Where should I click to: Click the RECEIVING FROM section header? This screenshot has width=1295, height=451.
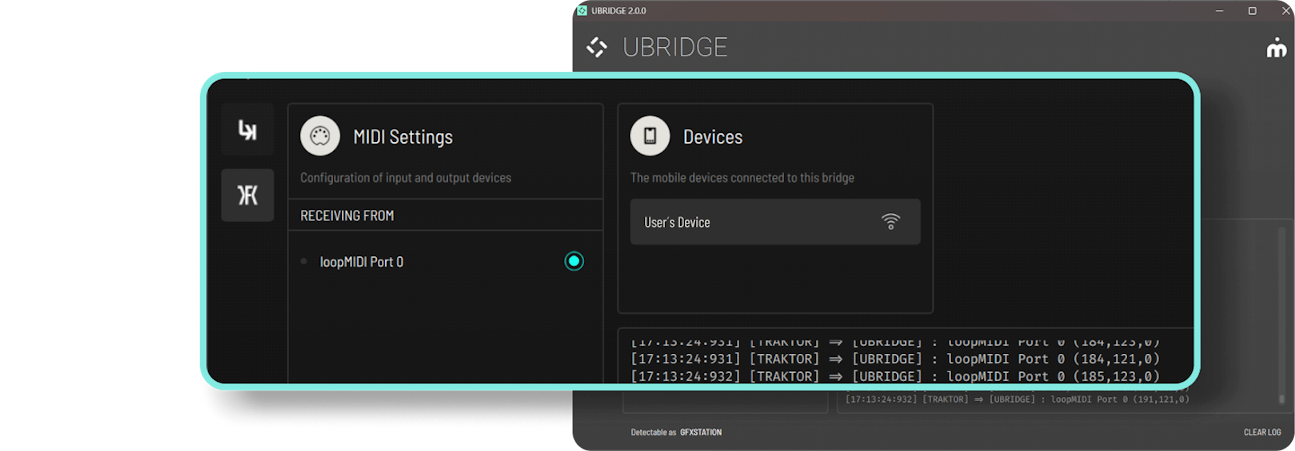(347, 215)
